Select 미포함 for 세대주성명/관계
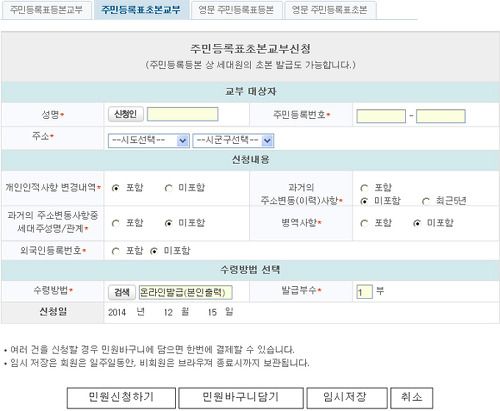Viewport: 500px width, 411px height. 169,223
